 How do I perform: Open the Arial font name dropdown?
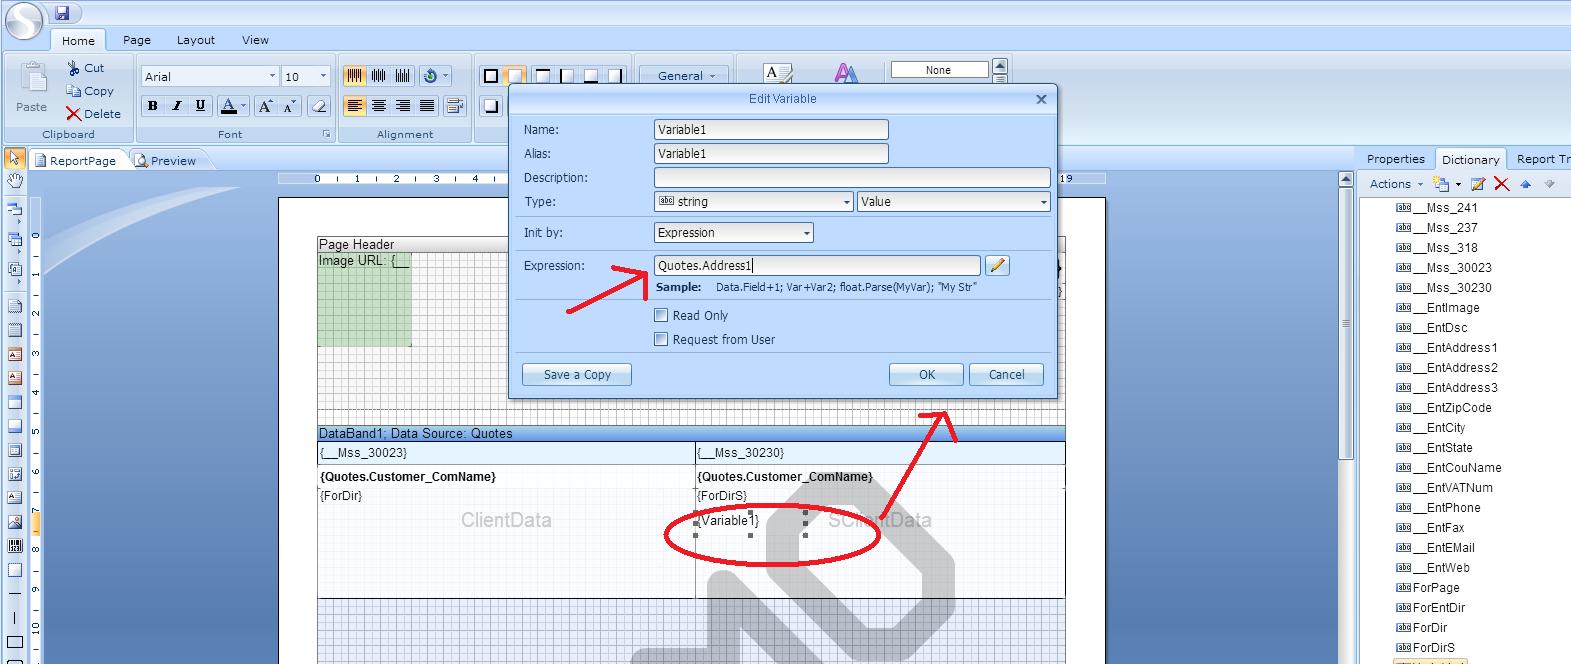click(x=272, y=76)
